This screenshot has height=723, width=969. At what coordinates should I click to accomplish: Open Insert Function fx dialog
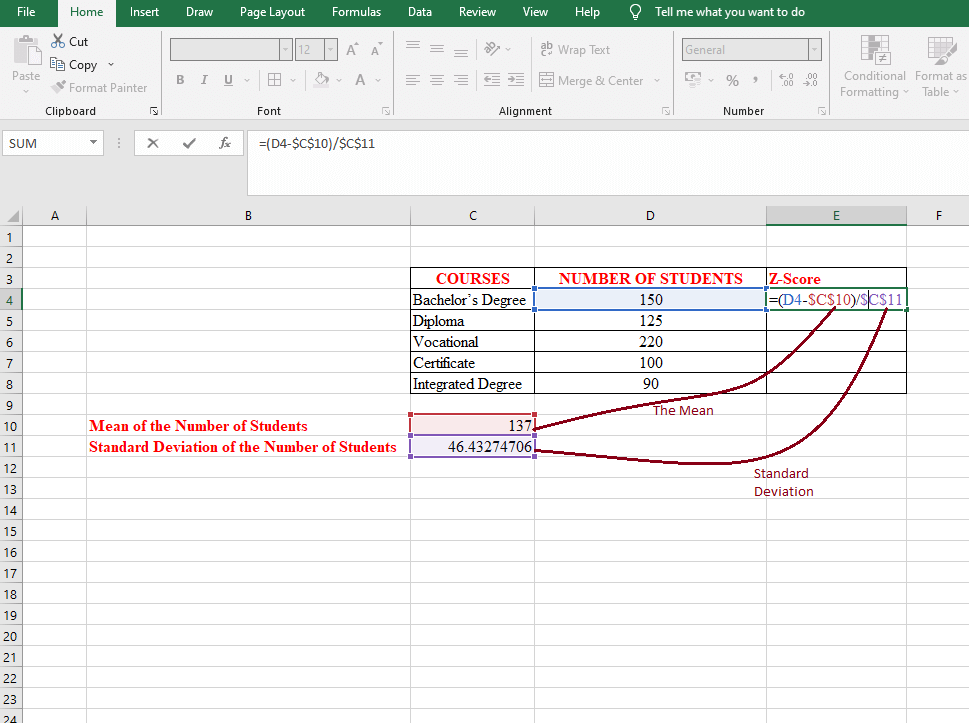coord(225,143)
